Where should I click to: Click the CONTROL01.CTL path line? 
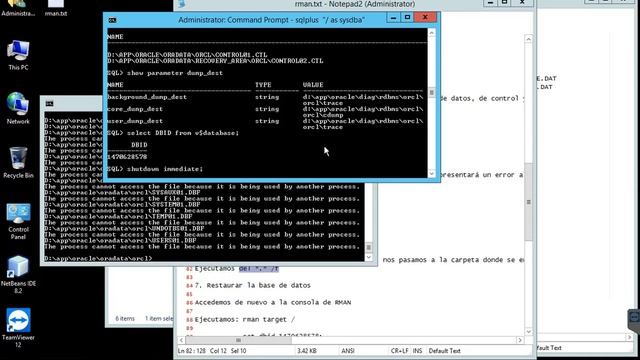click(x=187, y=55)
